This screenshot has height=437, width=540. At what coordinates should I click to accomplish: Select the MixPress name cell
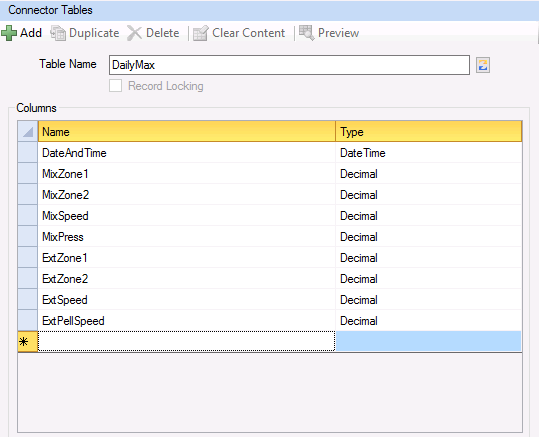(x=187, y=237)
